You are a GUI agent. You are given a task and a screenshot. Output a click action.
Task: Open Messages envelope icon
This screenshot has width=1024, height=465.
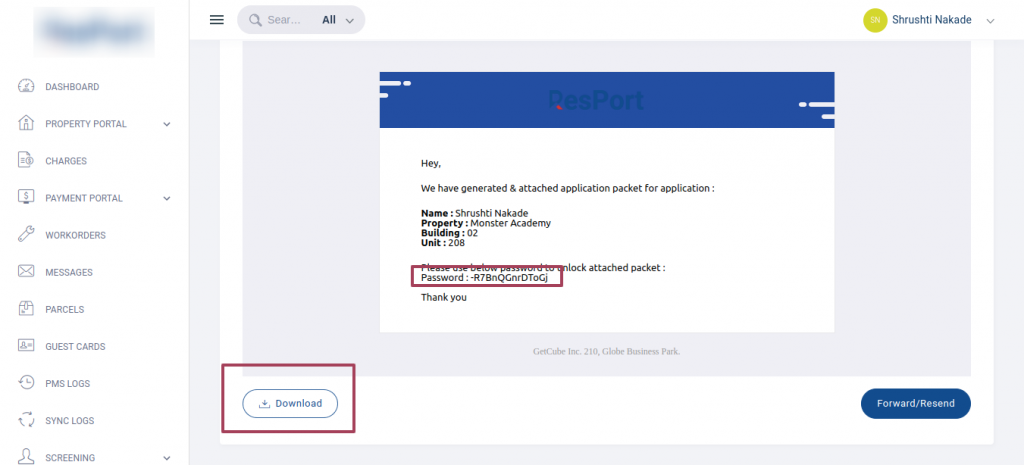(x=27, y=272)
